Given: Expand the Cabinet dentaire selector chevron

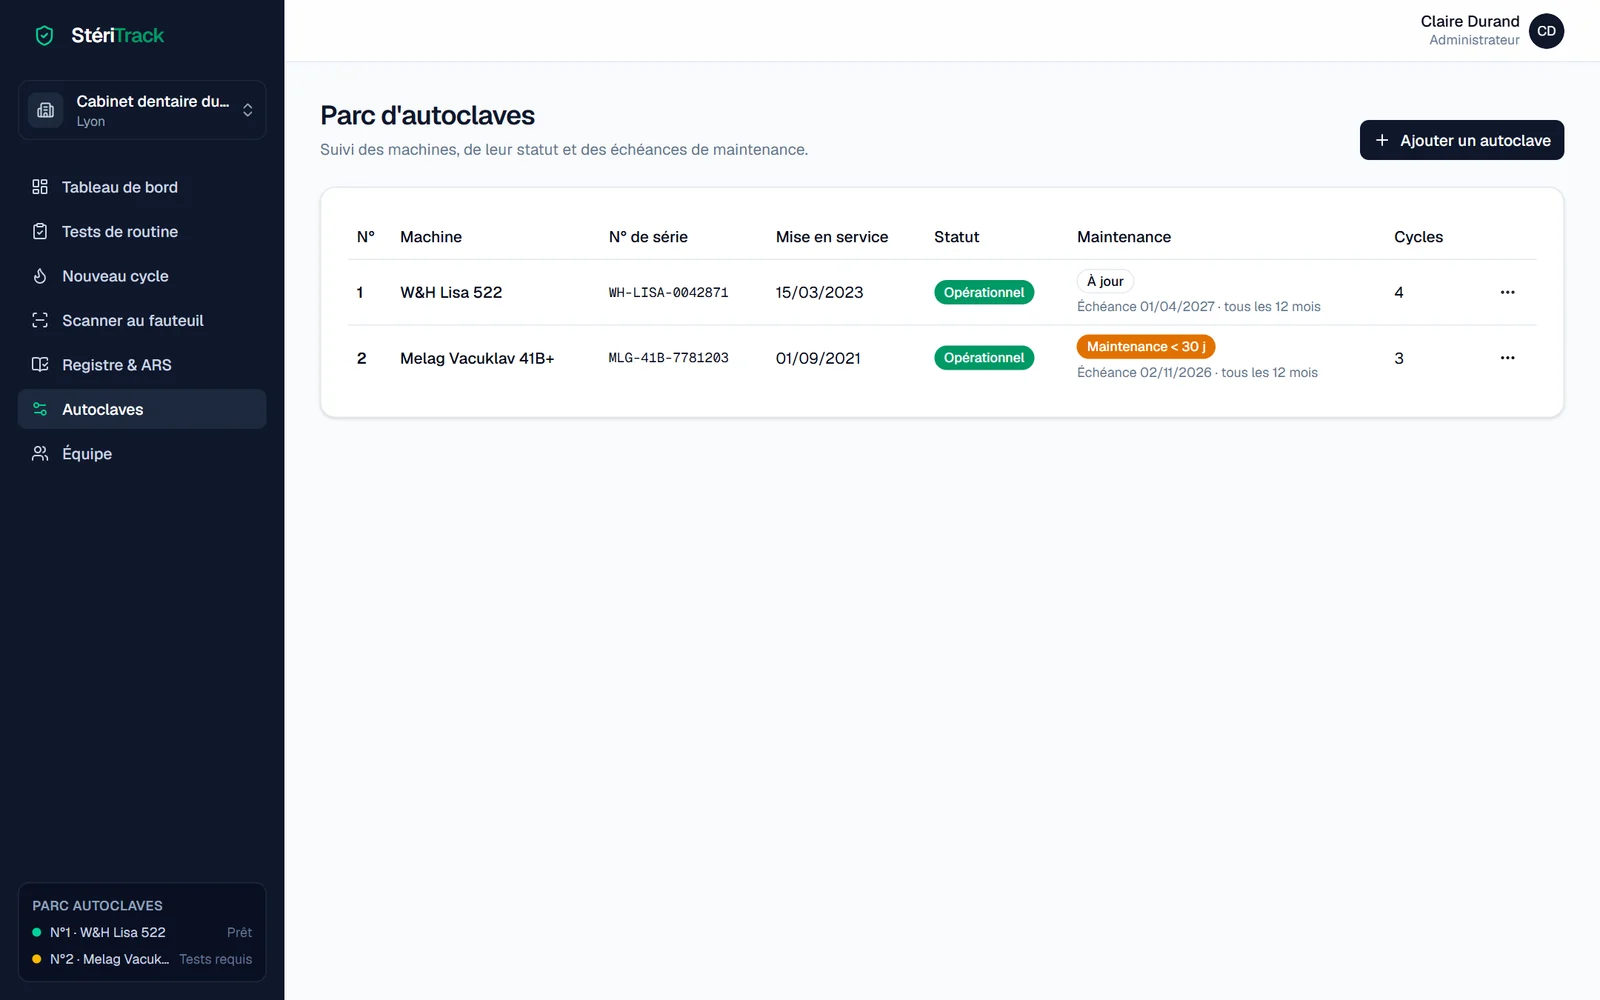Looking at the screenshot, I should click(x=247, y=110).
